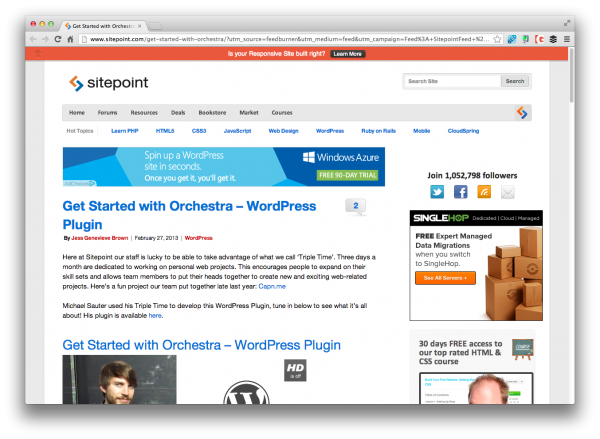Screen dimensions: 600x439
Task: Click the SitePoint logo icon in navbar
Action: coord(522,113)
